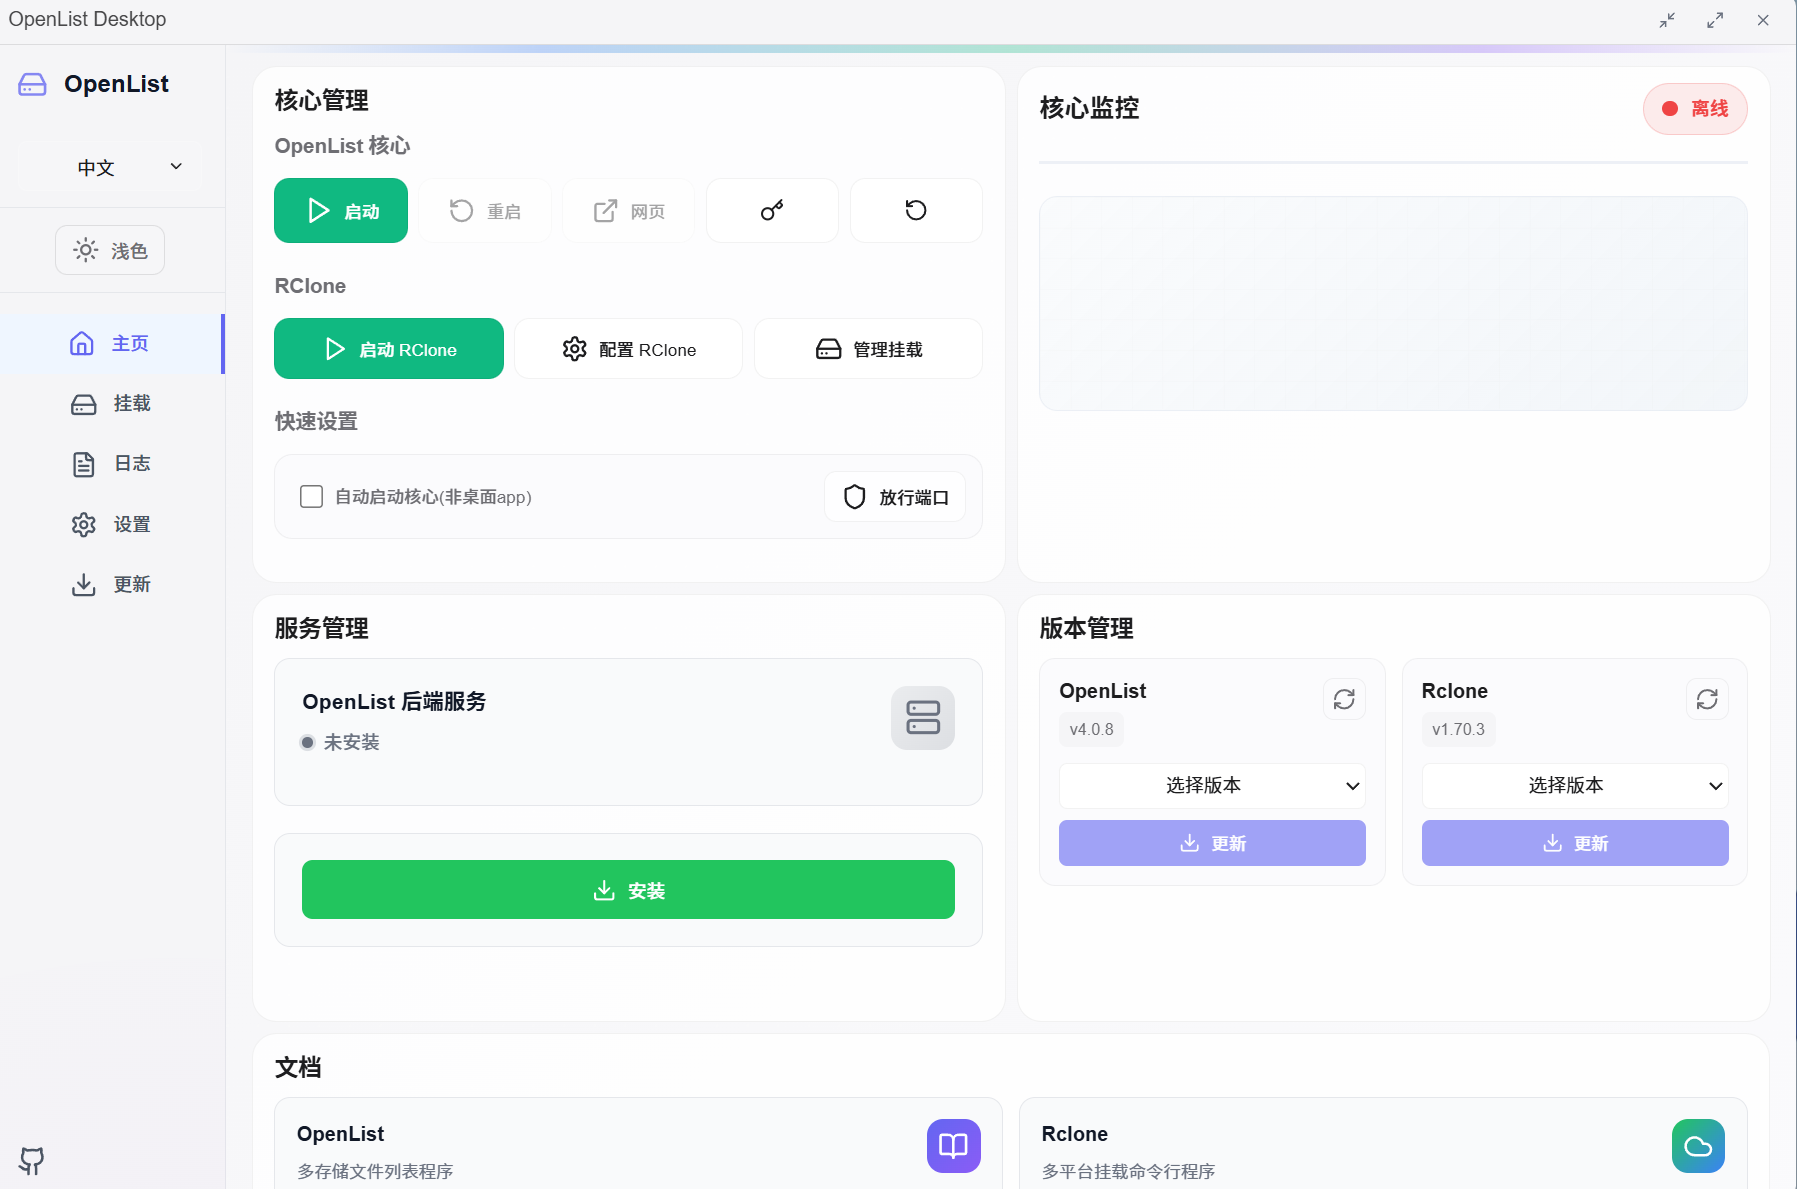This screenshot has width=1797, height=1189.
Task: Click 更新 button under OpenList version
Action: pyautogui.click(x=1212, y=843)
